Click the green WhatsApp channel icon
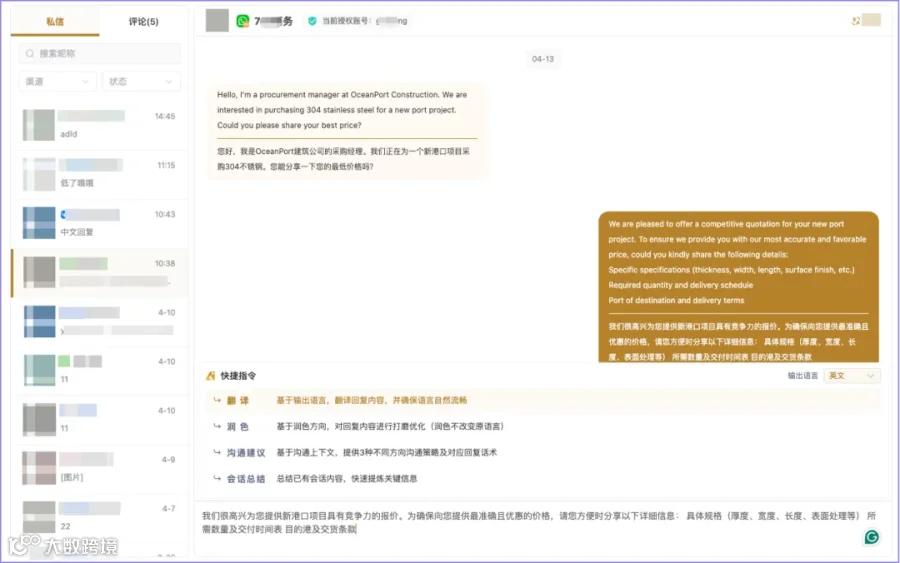 243,21
